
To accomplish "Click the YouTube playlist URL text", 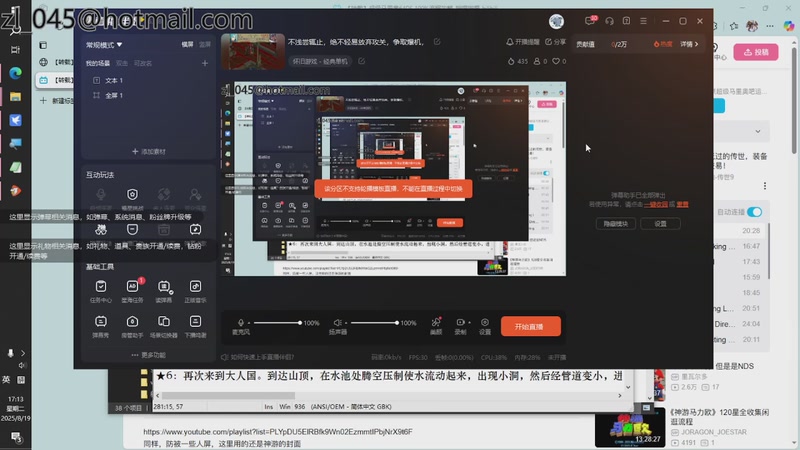I will [278, 432].
